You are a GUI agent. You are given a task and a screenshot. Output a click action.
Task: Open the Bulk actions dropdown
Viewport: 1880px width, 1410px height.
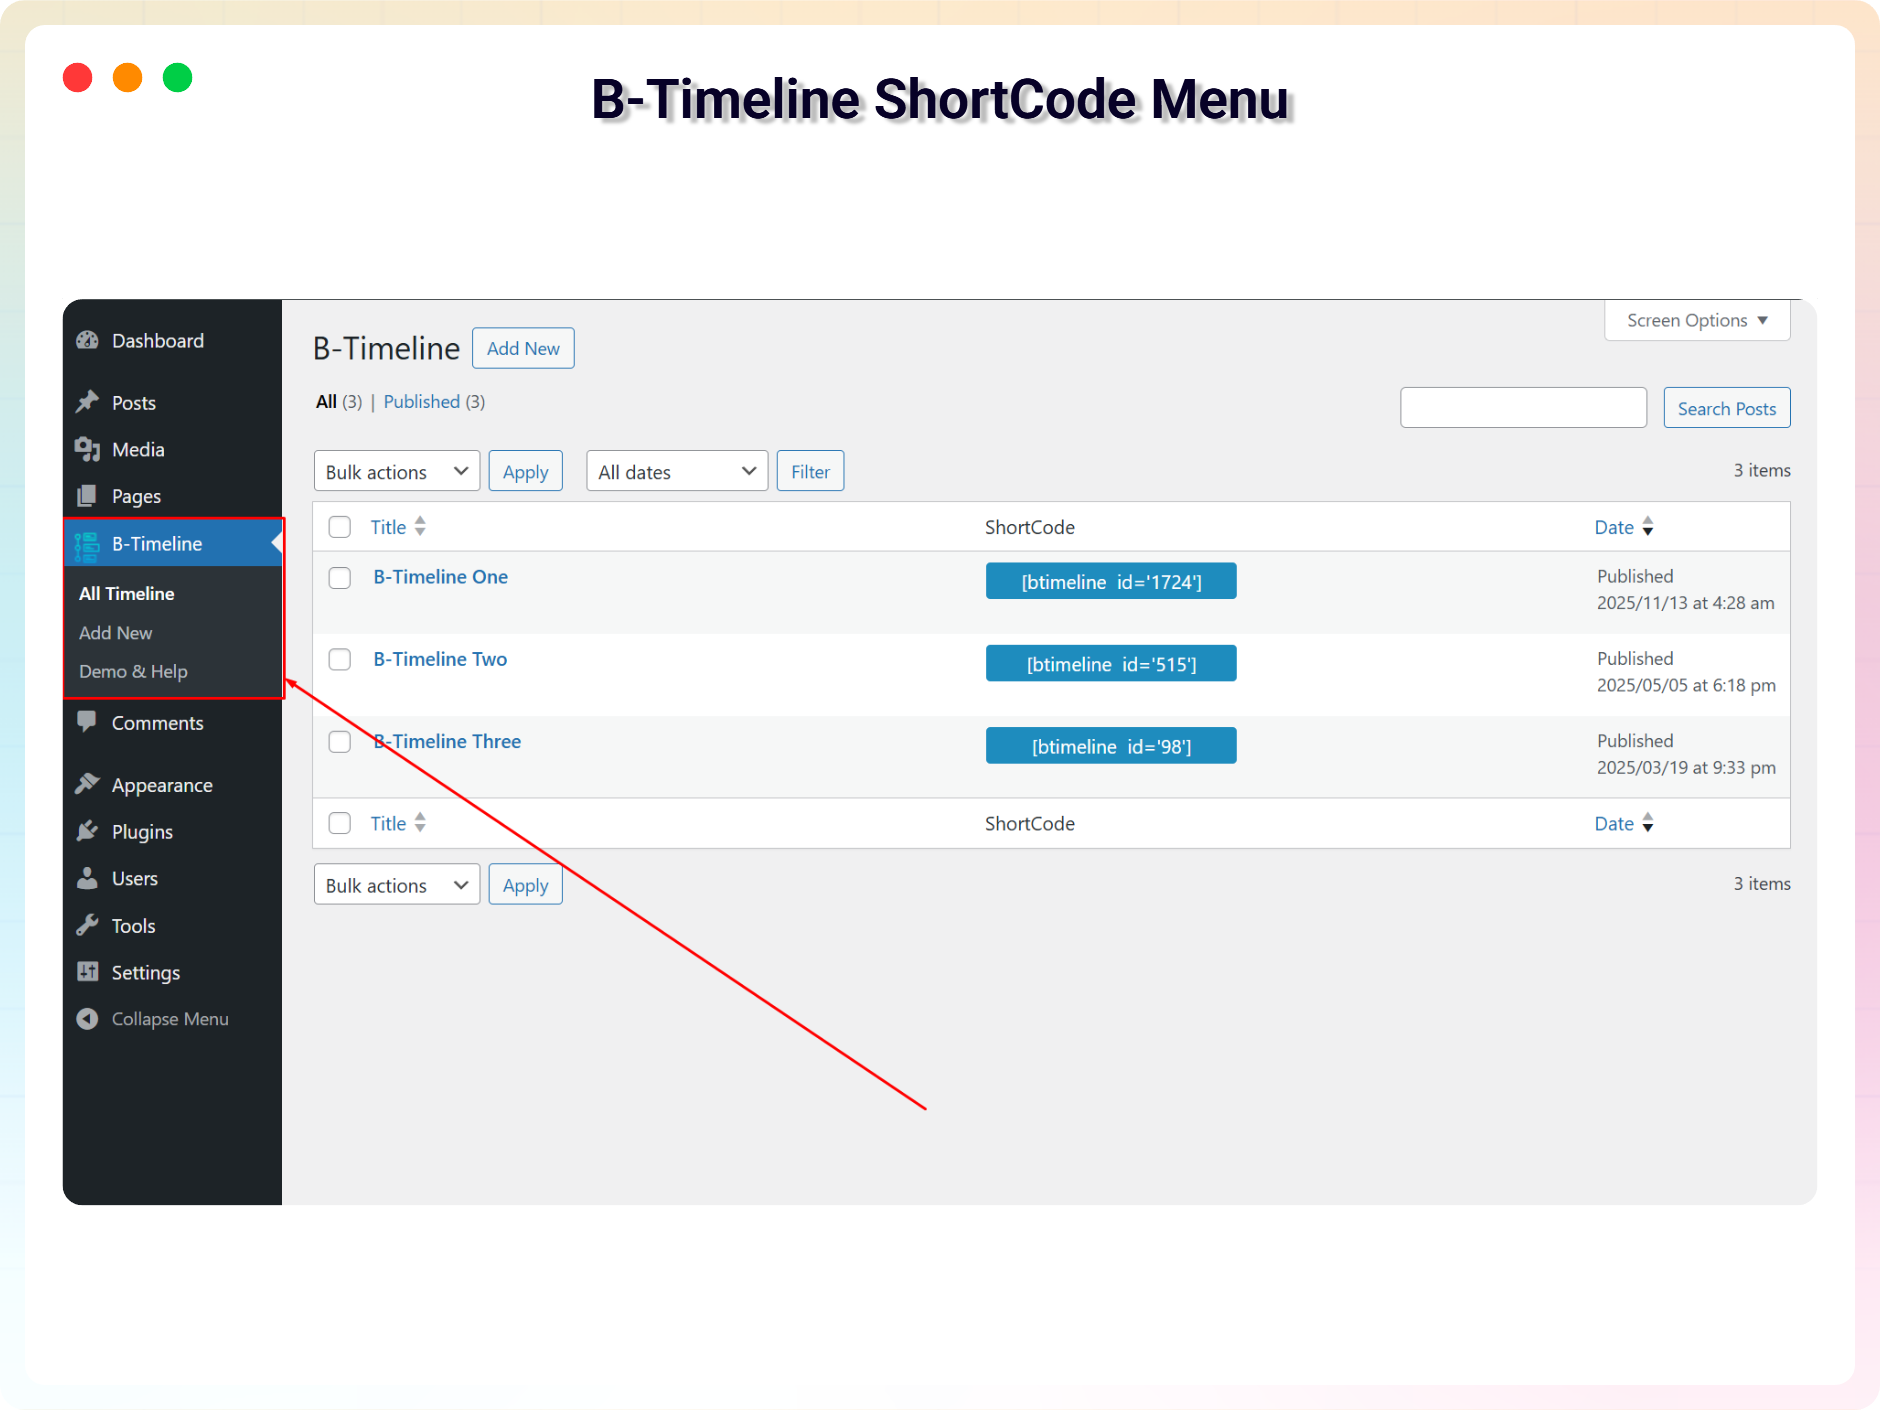[396, 470]
